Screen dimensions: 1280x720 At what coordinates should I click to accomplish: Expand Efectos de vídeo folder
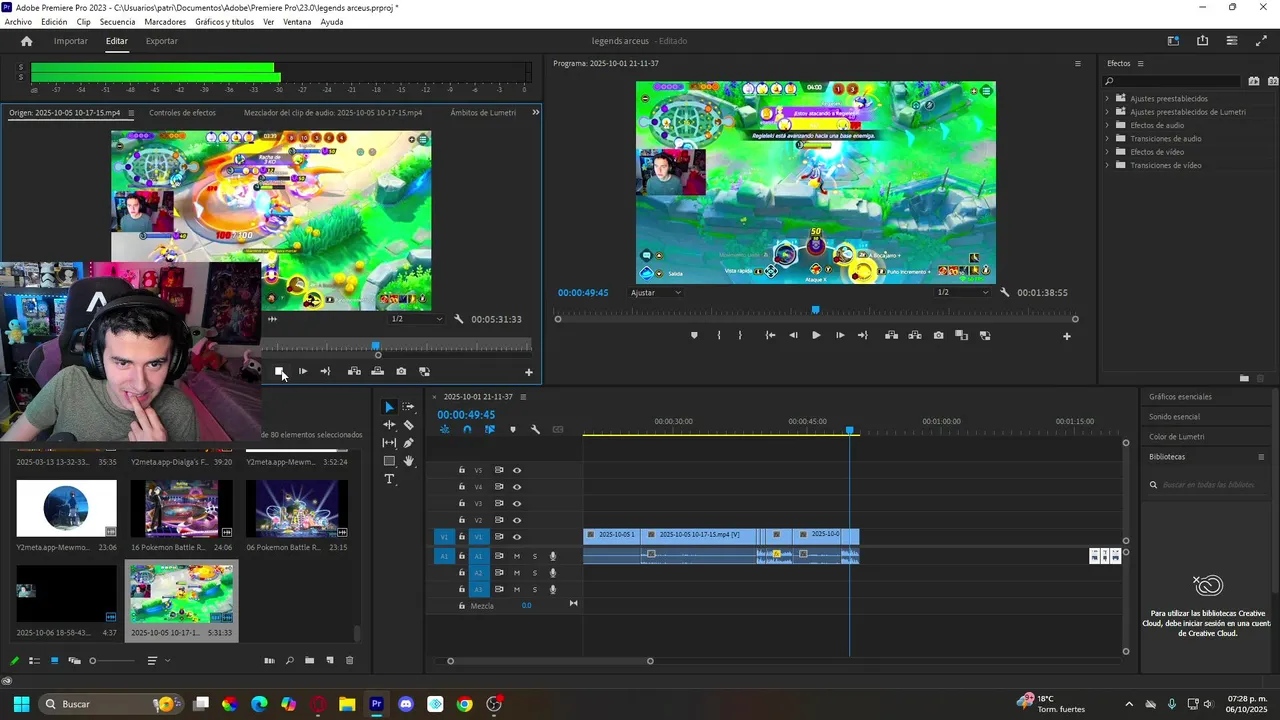(1107, 152)
